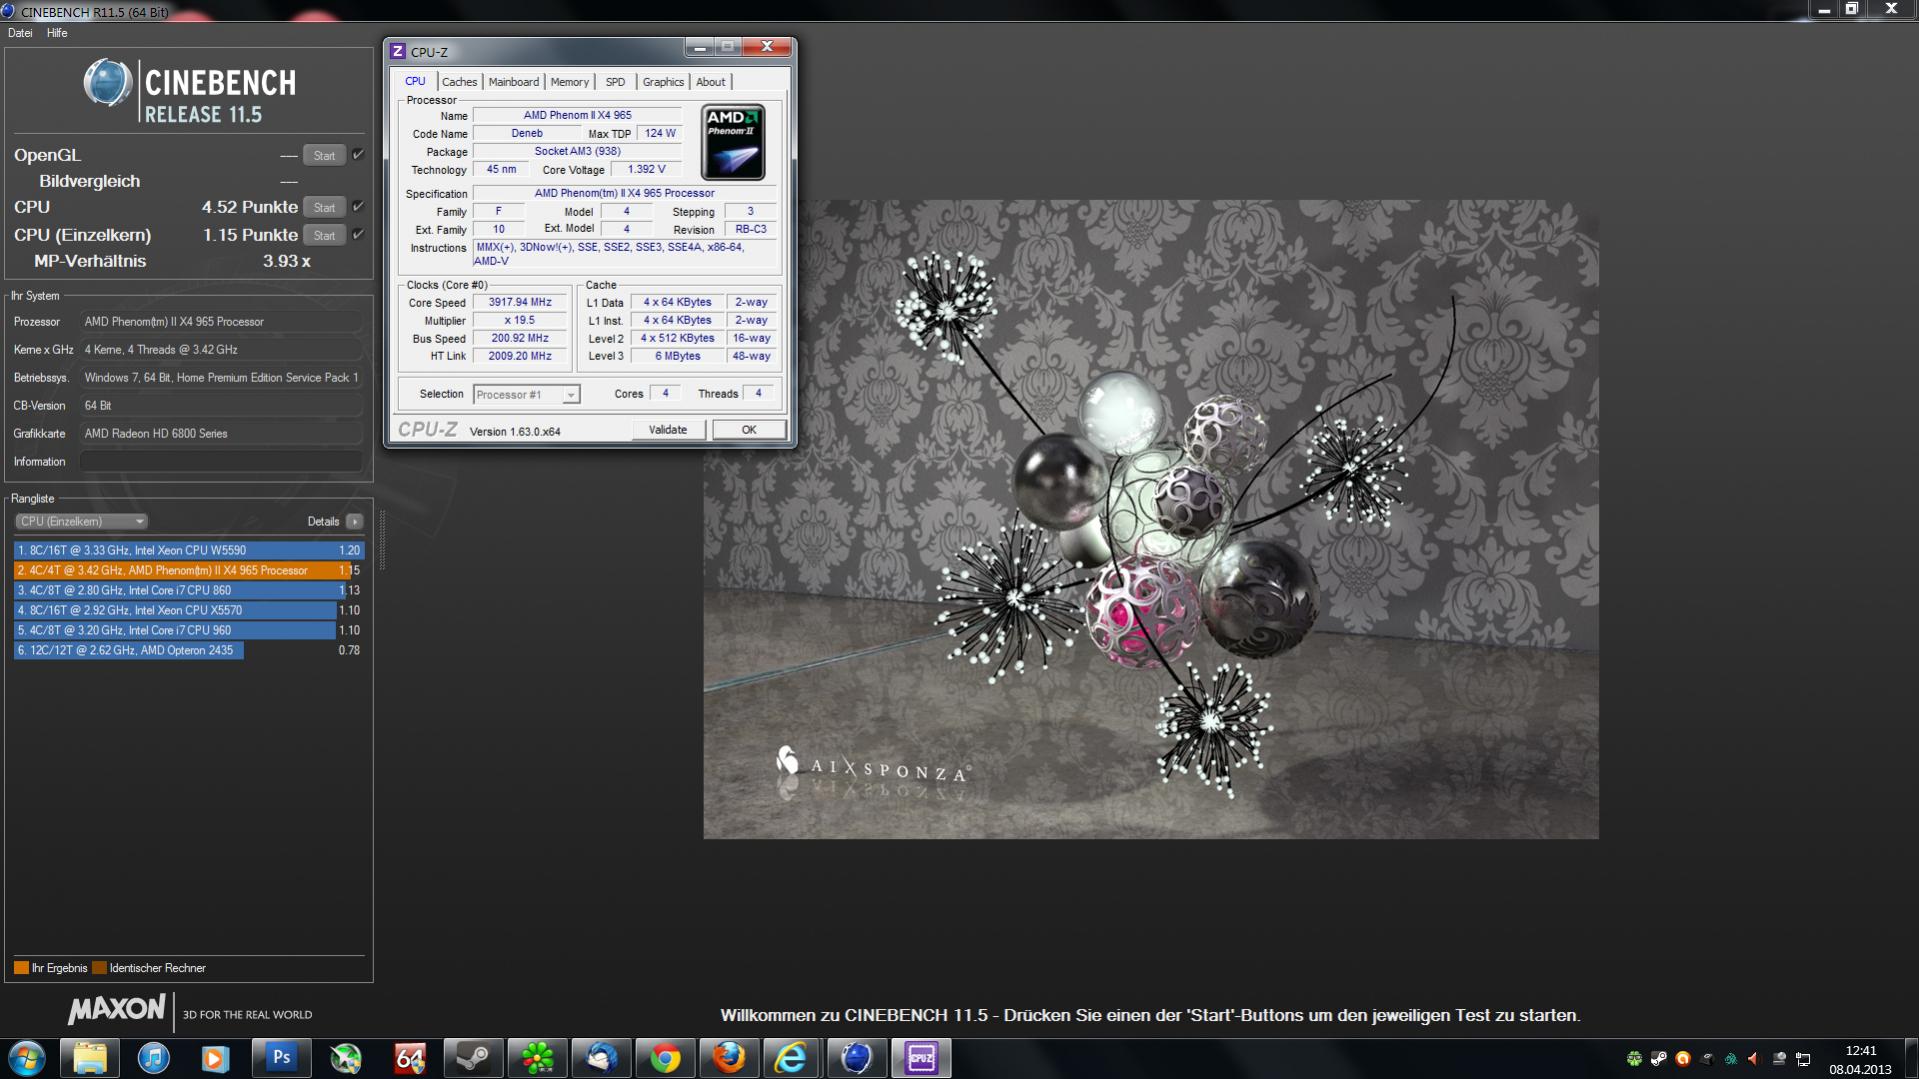This screenshot has width=1919, height=1079.
Task: Select ranking row Intel Xeon CPU W5590
Action: (x=188, y=550)
